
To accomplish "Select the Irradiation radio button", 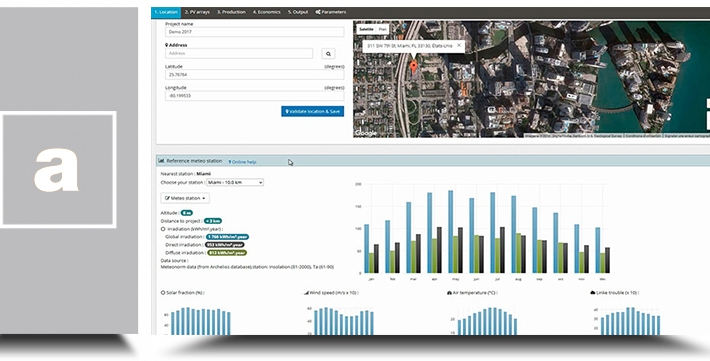I will tap(163, 229).
